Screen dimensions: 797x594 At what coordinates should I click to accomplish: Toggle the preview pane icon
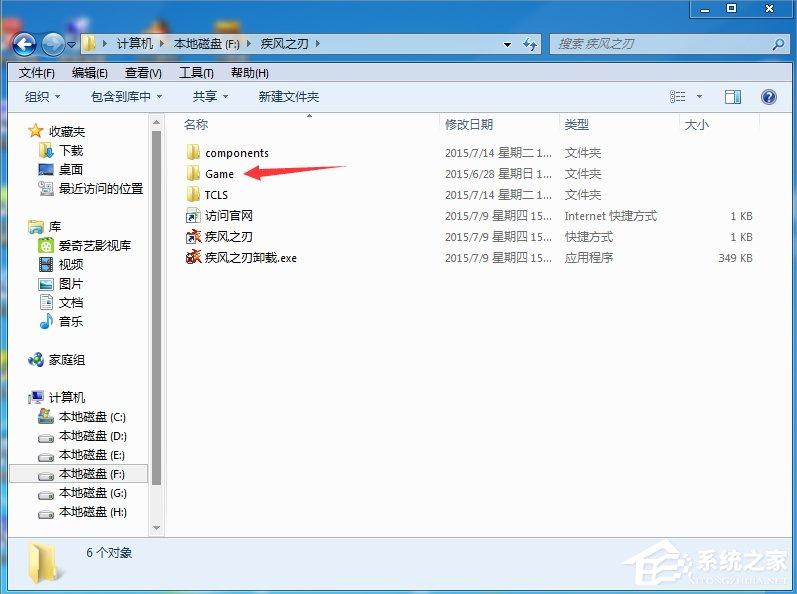tap(732, 97)
